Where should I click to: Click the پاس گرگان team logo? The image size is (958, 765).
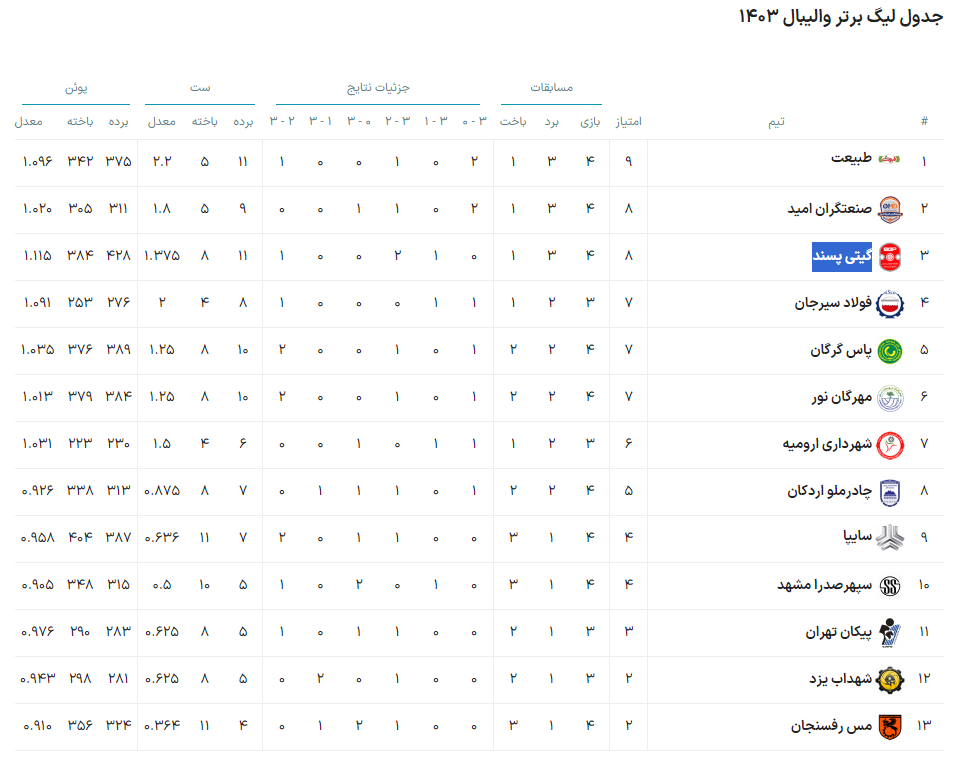(890, 351)
